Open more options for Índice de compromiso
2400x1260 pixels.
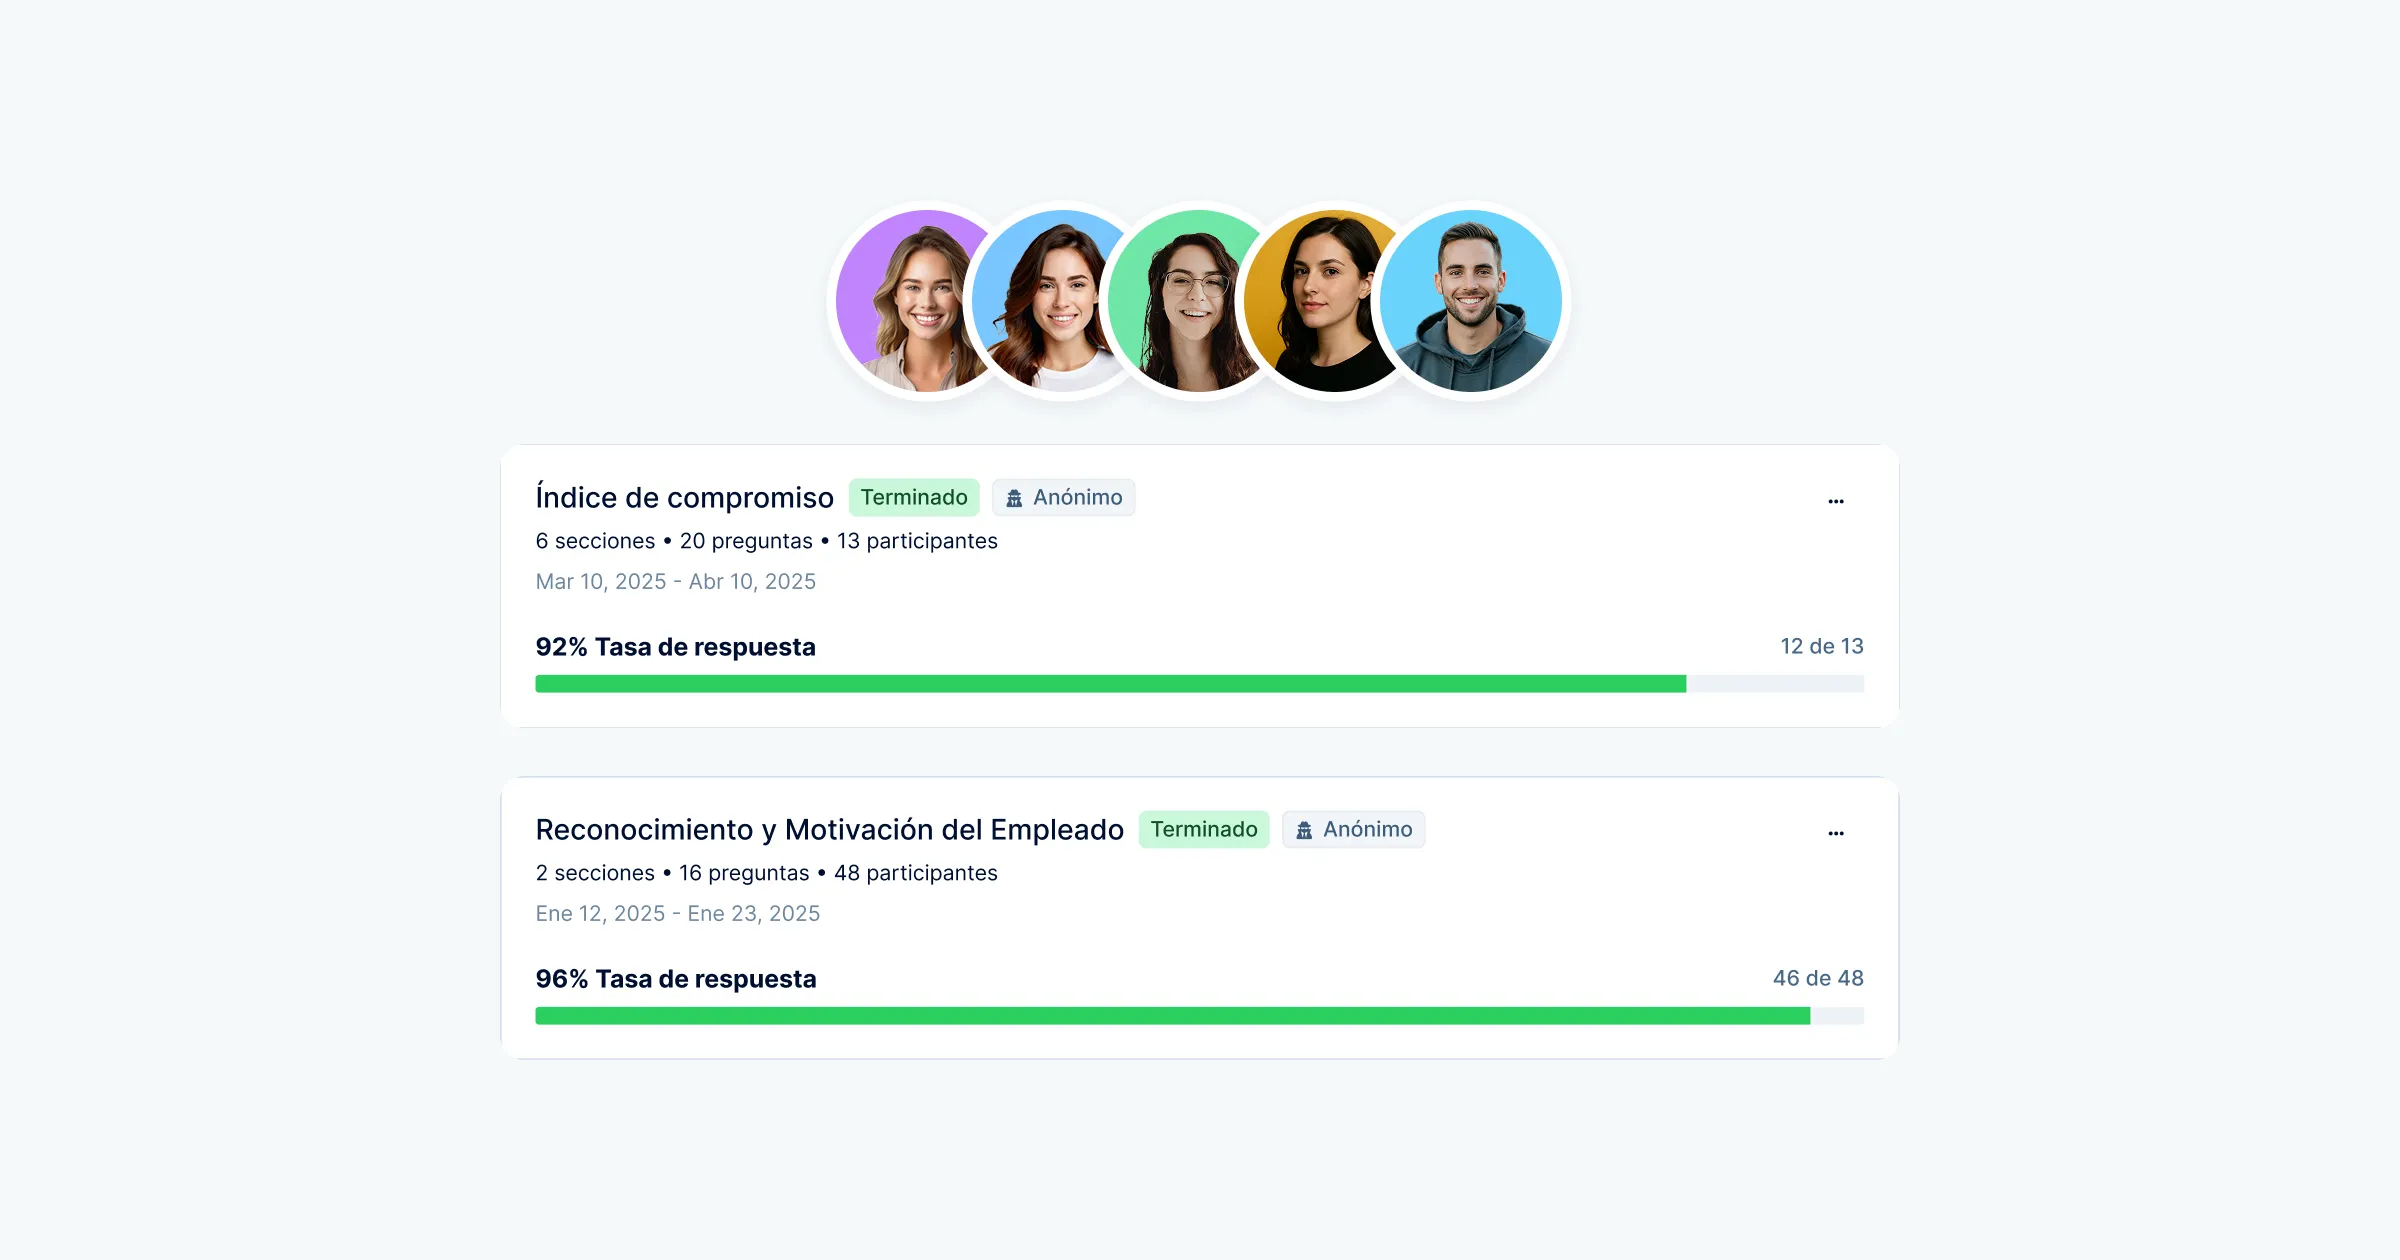(x=1835, y=501)
